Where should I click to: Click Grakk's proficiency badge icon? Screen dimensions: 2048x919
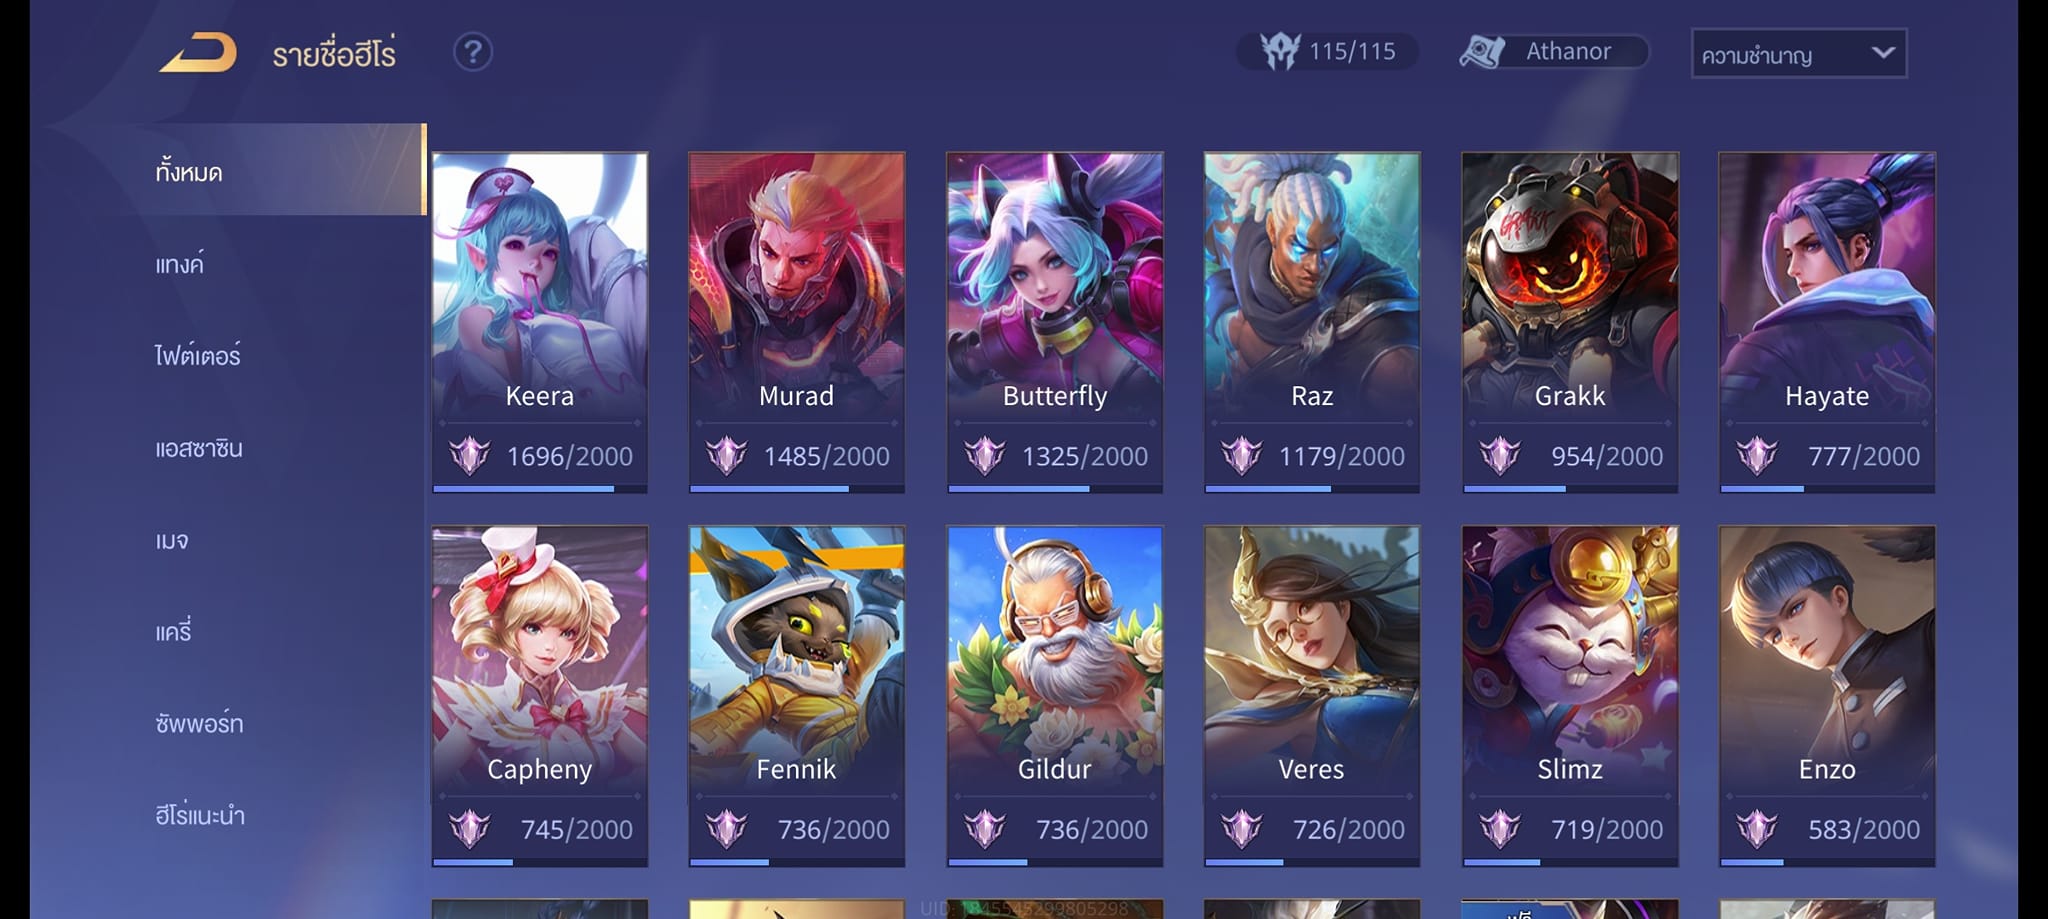(1499, 456)
